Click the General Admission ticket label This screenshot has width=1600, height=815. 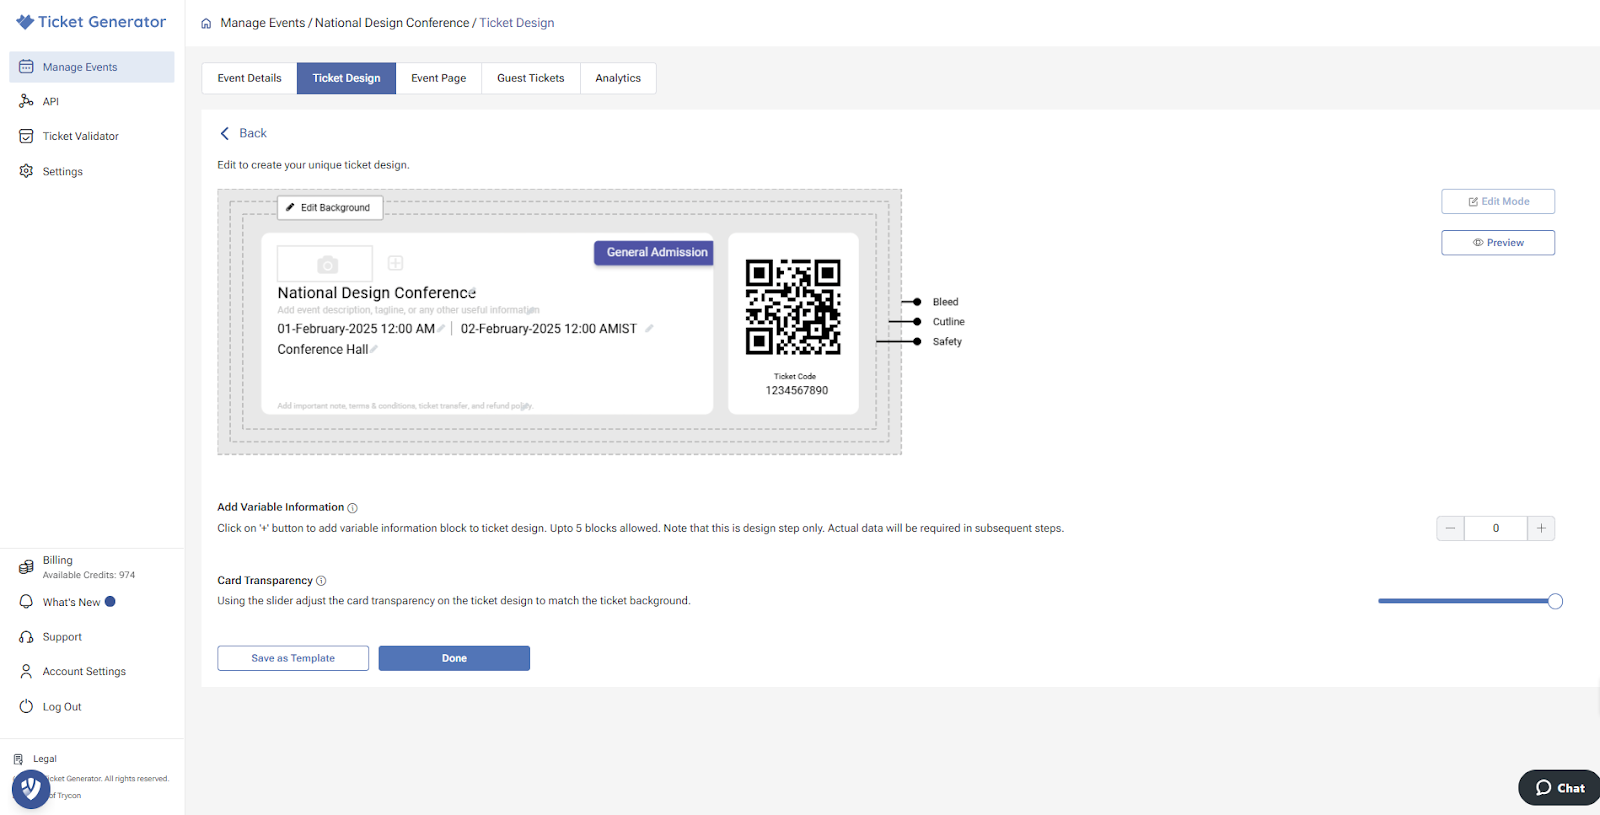click(654, 253)
